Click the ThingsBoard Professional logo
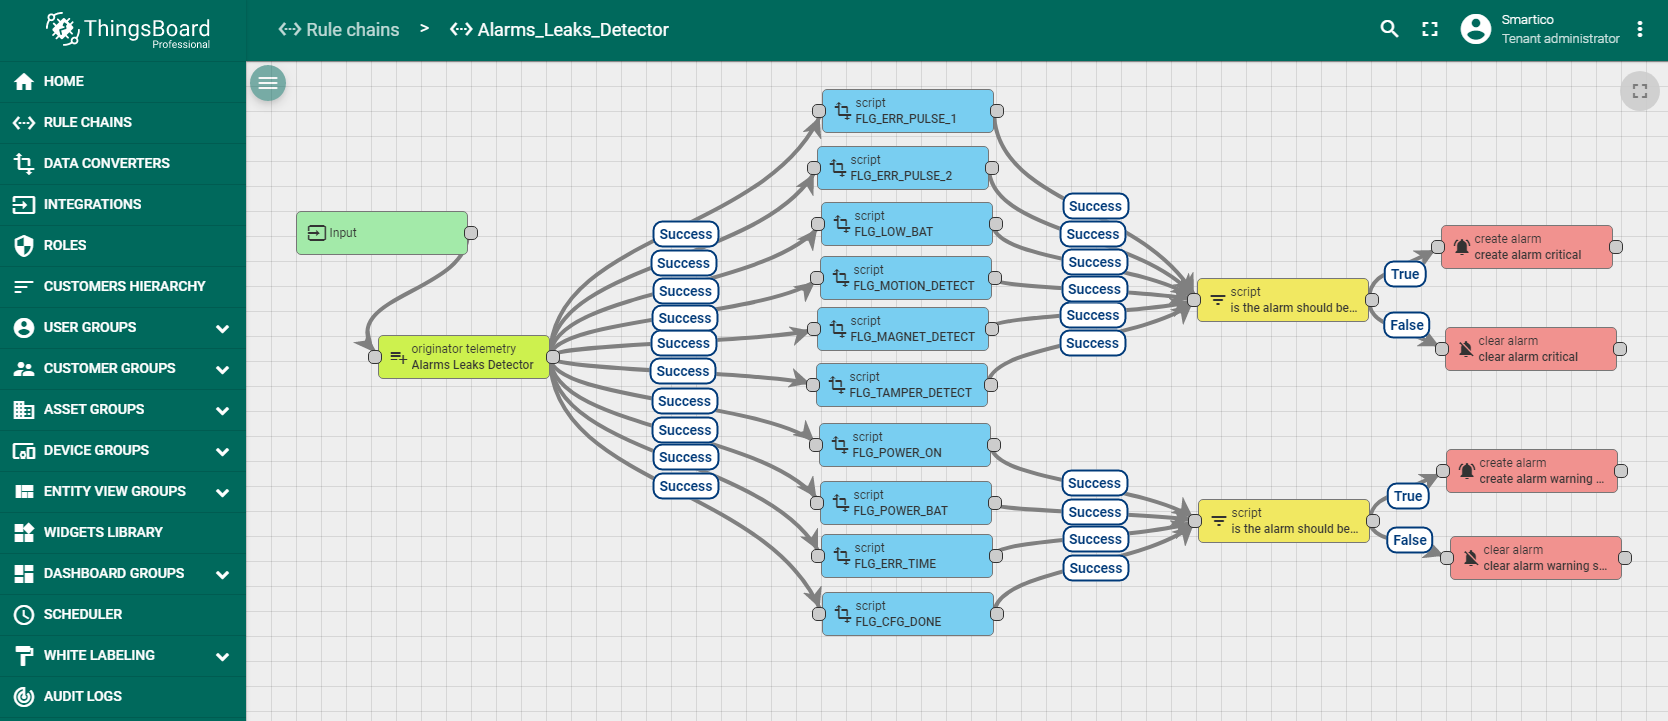 pyautogui.click(x=129, y=30)
